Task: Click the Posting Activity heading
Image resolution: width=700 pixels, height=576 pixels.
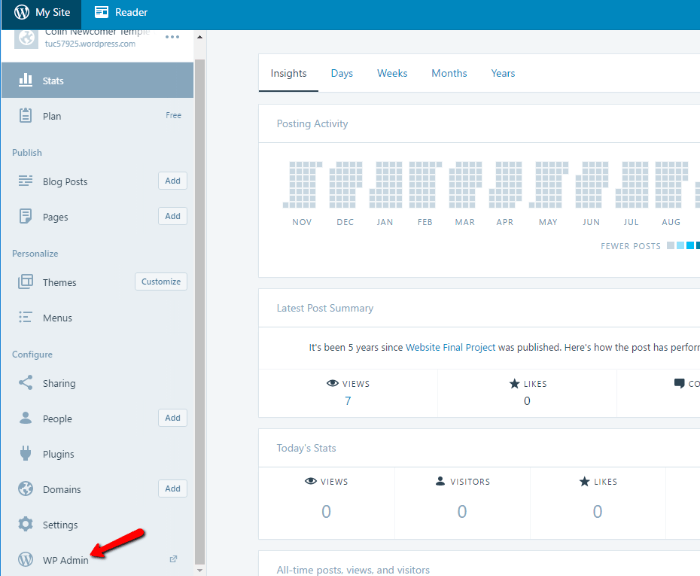Action: pyautogui.click(x=312, y=124)
